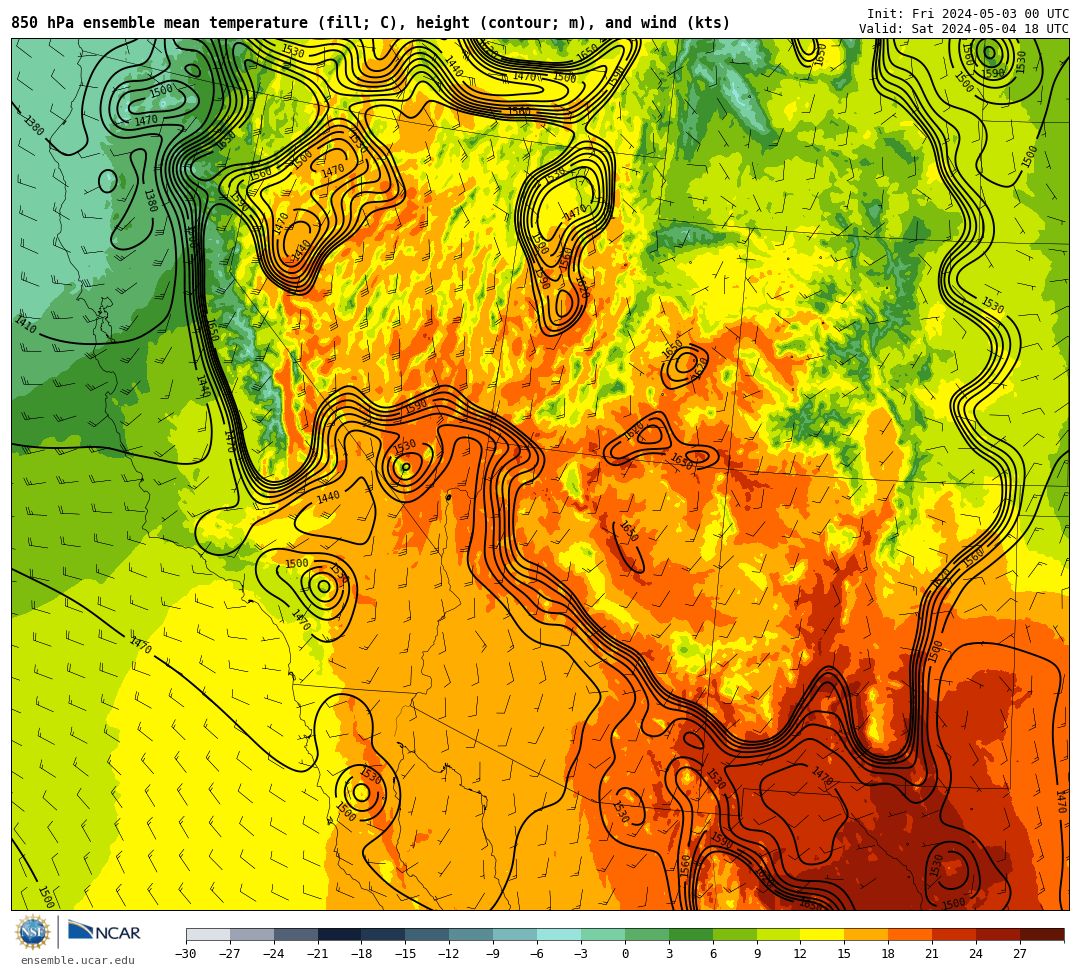Click the Init: Fri 2024-05-03 00 UTC text
1080x973 pixels.
(968, 14)
